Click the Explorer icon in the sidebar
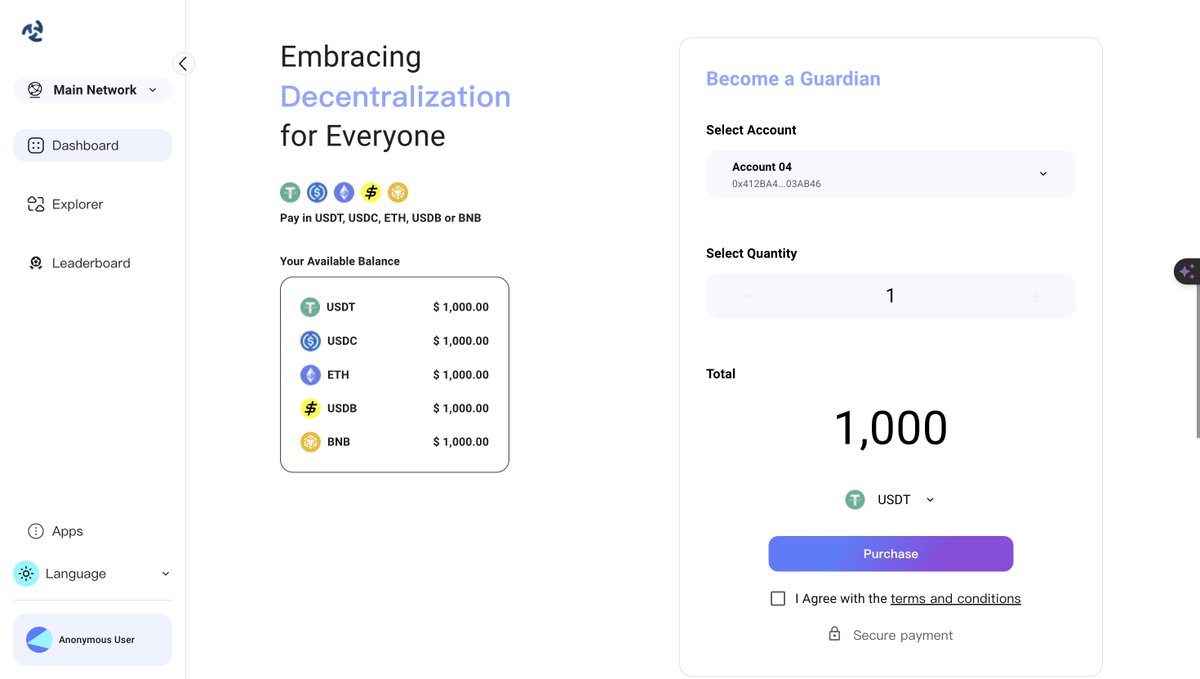The image size is (1200, 679). tap(35, 204)
